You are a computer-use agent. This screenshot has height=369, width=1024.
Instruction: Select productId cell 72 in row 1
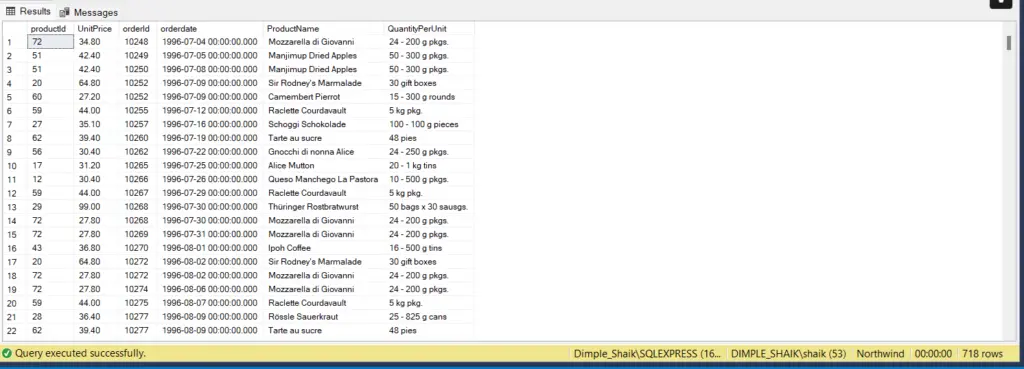click(50, 42)
